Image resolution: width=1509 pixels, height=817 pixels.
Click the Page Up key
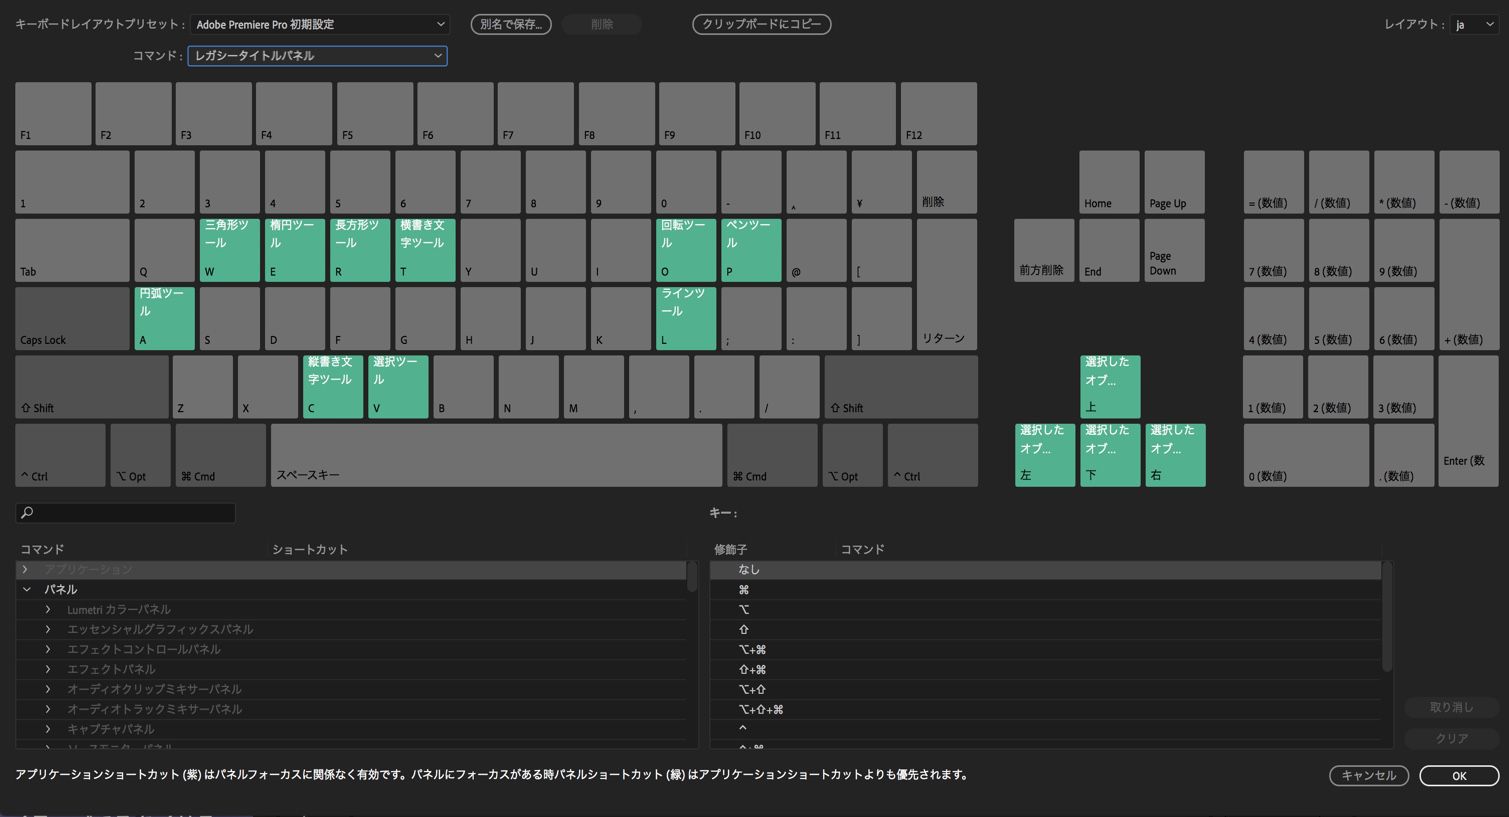tap(1174, 182)
